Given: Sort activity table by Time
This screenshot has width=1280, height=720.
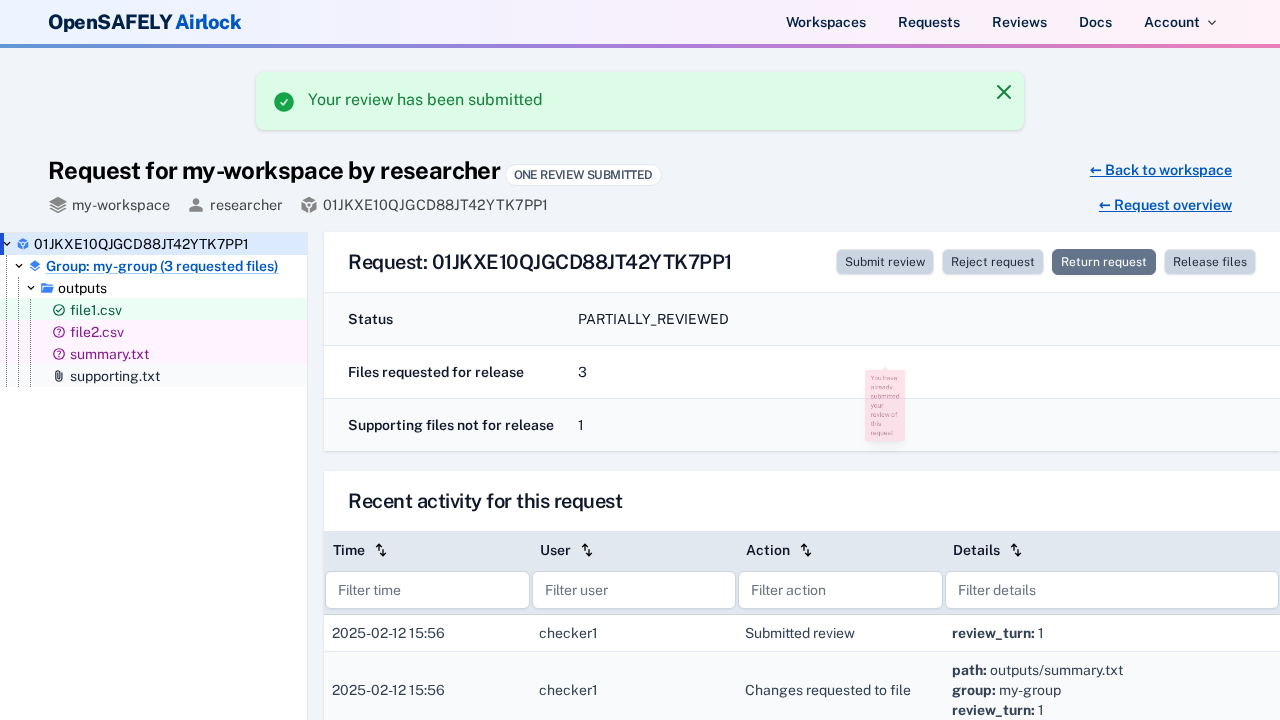Looking at the screenshot, I should (x=381, y=550).
